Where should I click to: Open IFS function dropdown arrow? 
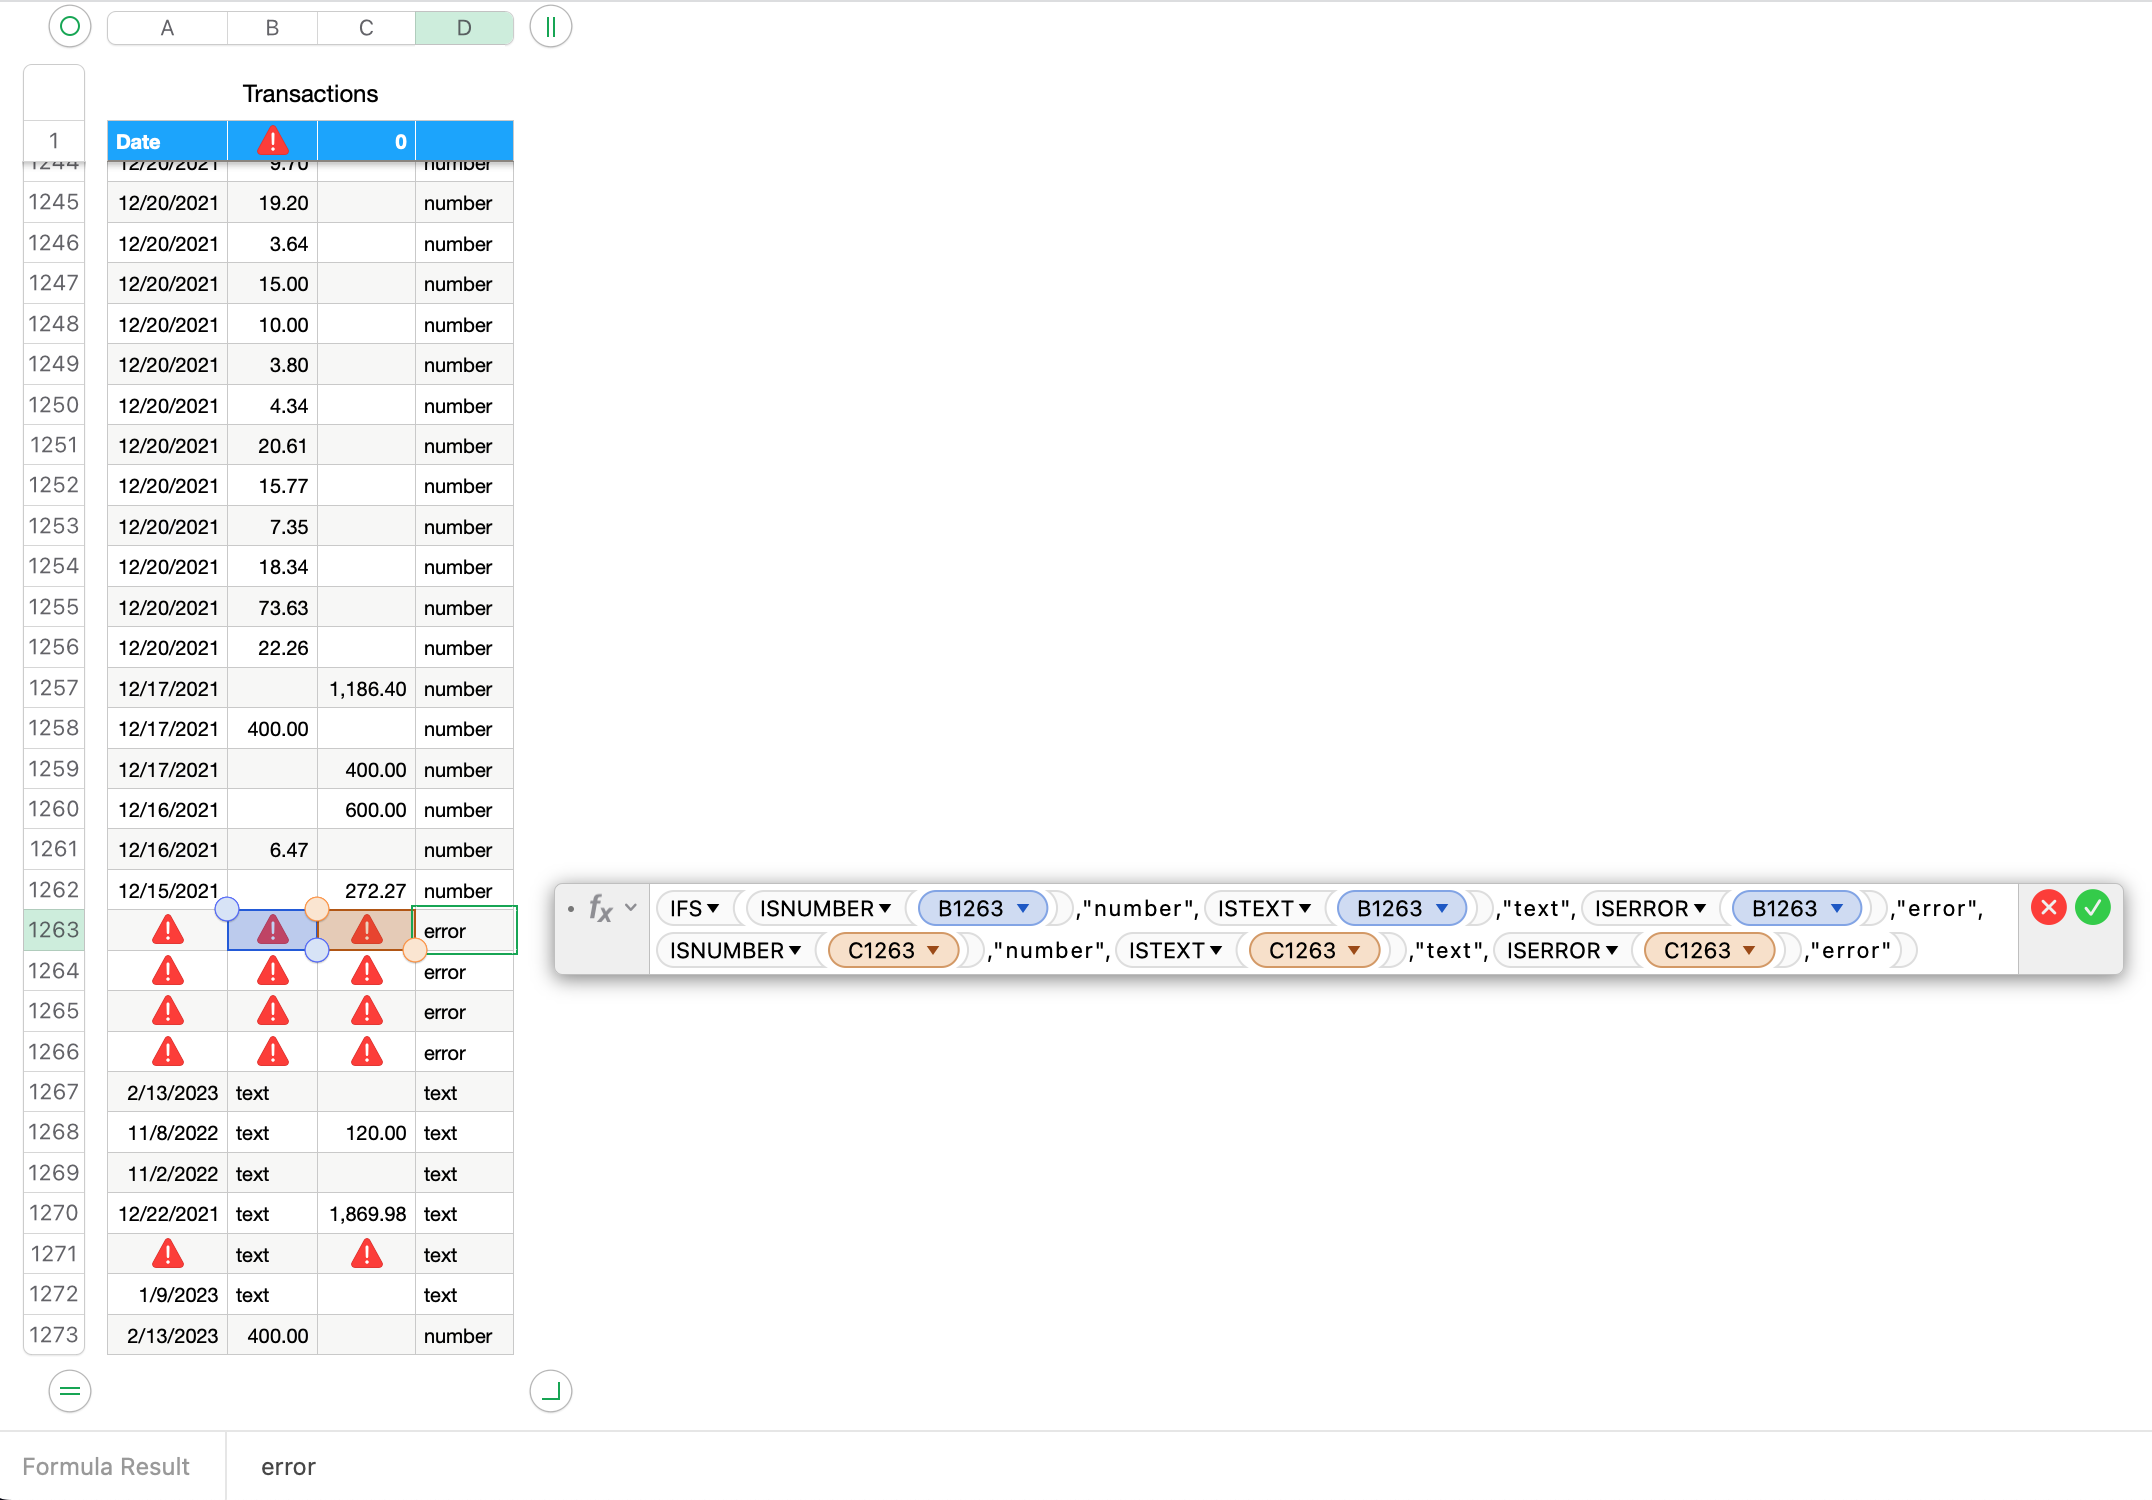tap(713, 908)
